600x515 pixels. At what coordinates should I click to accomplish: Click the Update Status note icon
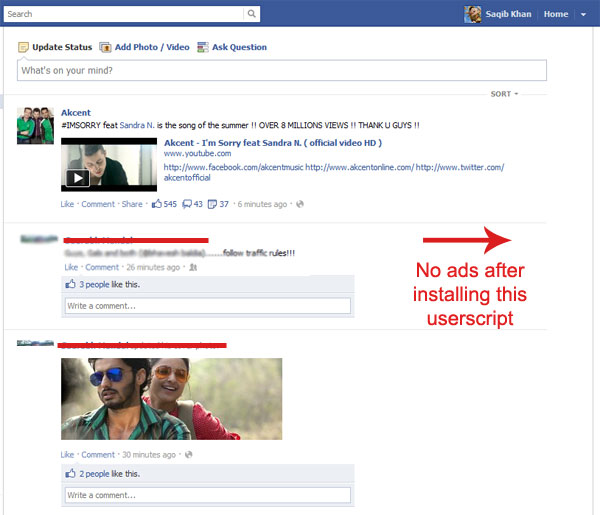tap(23, 47)
